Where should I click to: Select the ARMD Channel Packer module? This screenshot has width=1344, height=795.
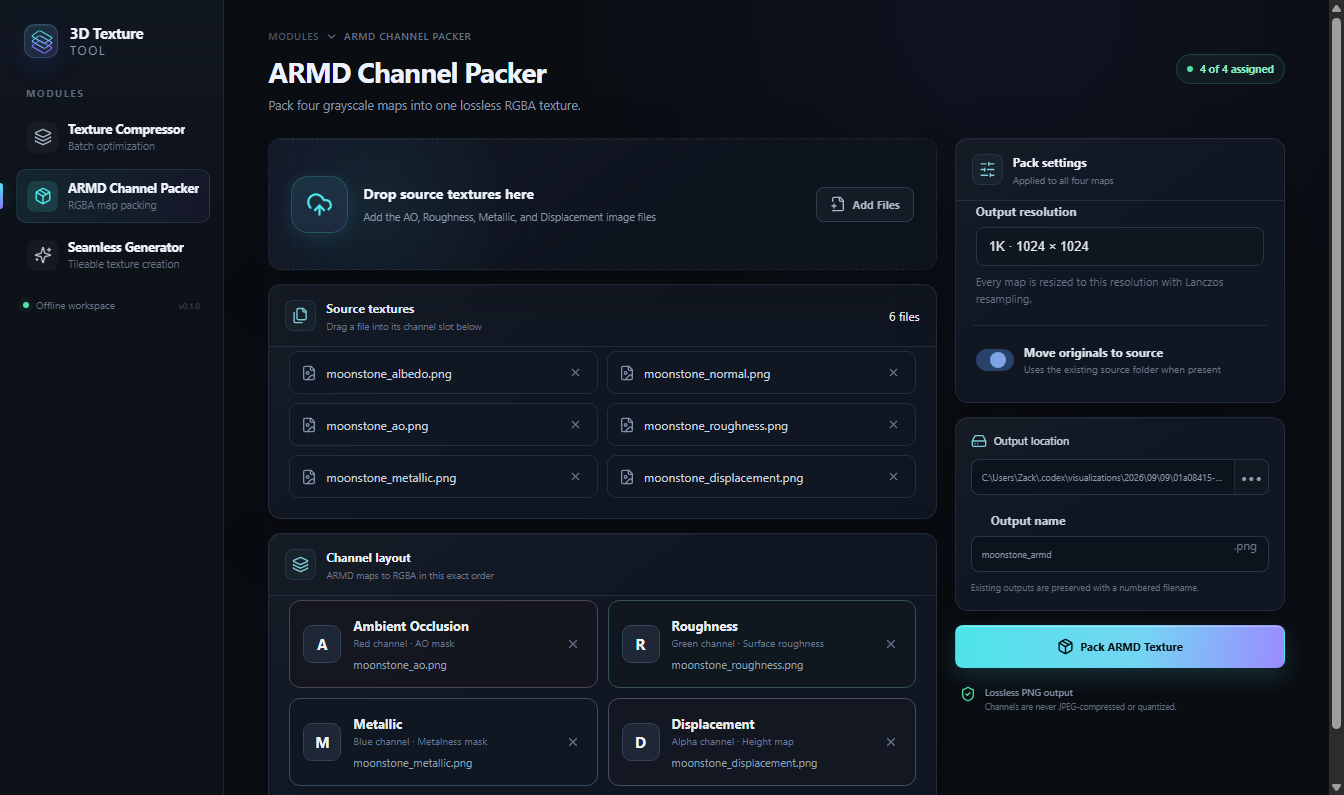click(113, 196)
